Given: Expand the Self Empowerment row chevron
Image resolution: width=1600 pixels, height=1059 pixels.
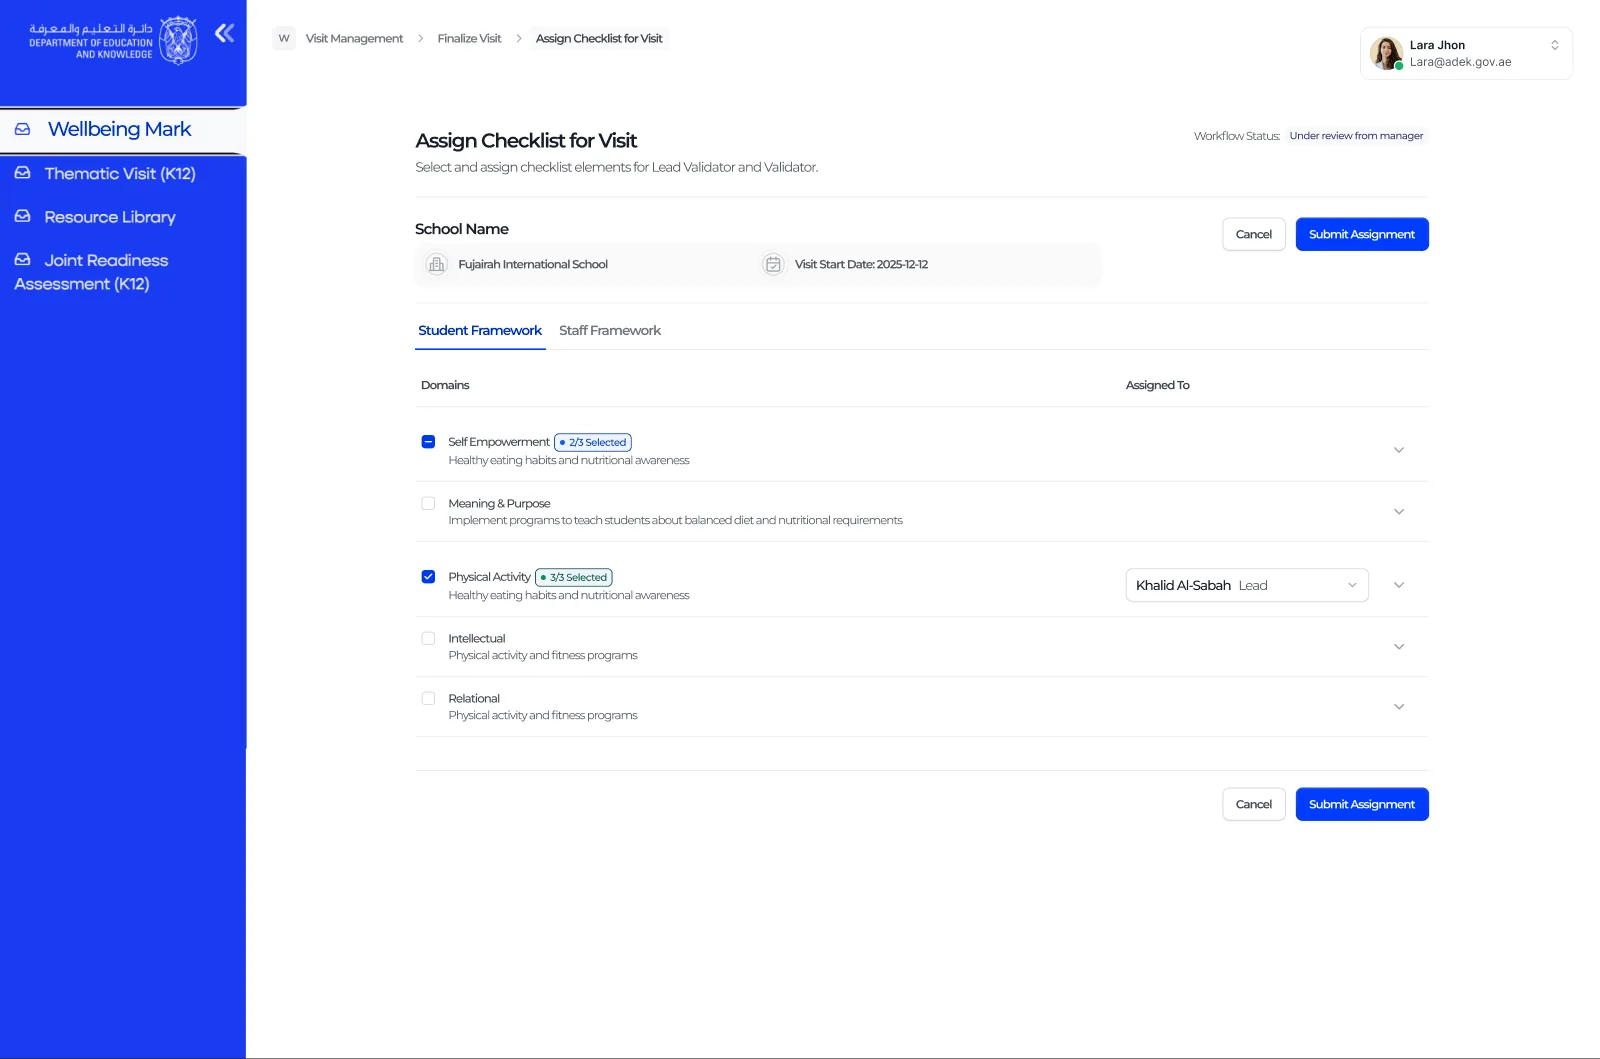Looking at the screenshot, I should pyautogui.click(x=1399, y=450).
